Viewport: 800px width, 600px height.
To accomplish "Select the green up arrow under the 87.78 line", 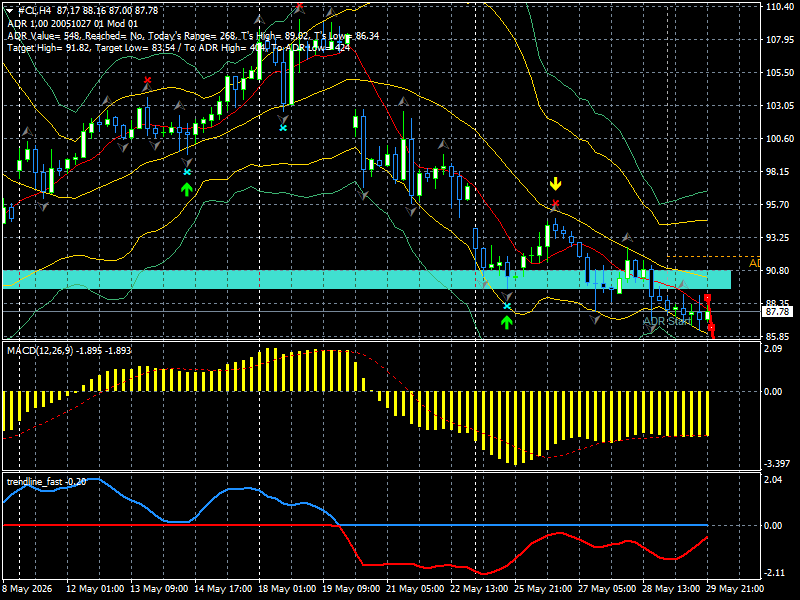I will (506, 322).
